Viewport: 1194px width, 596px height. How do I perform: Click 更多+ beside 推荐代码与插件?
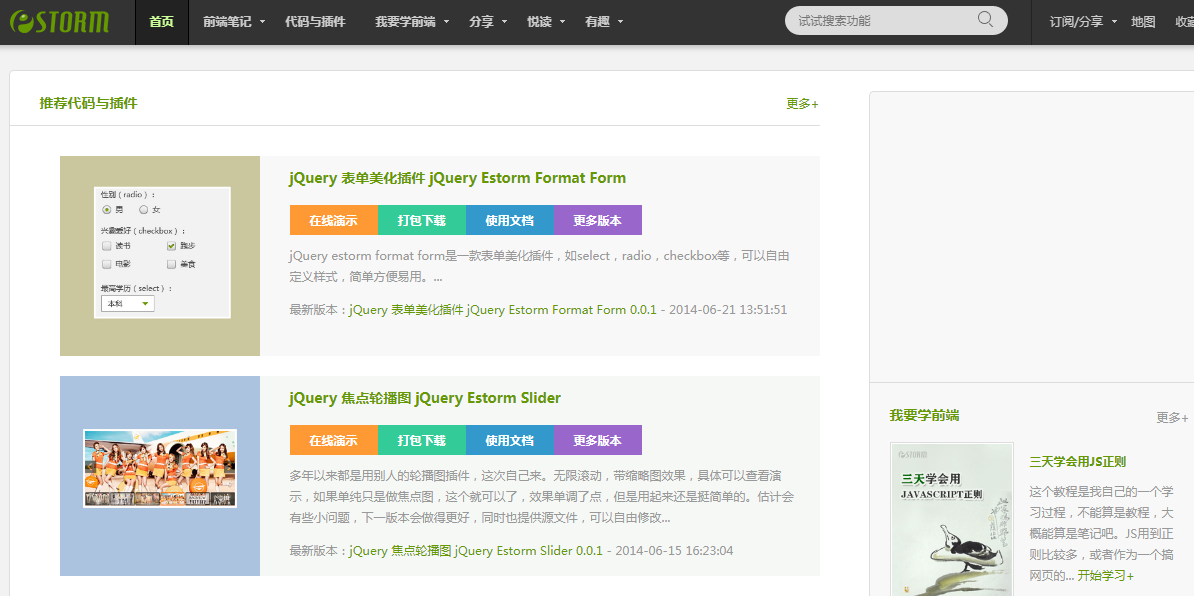803,104
